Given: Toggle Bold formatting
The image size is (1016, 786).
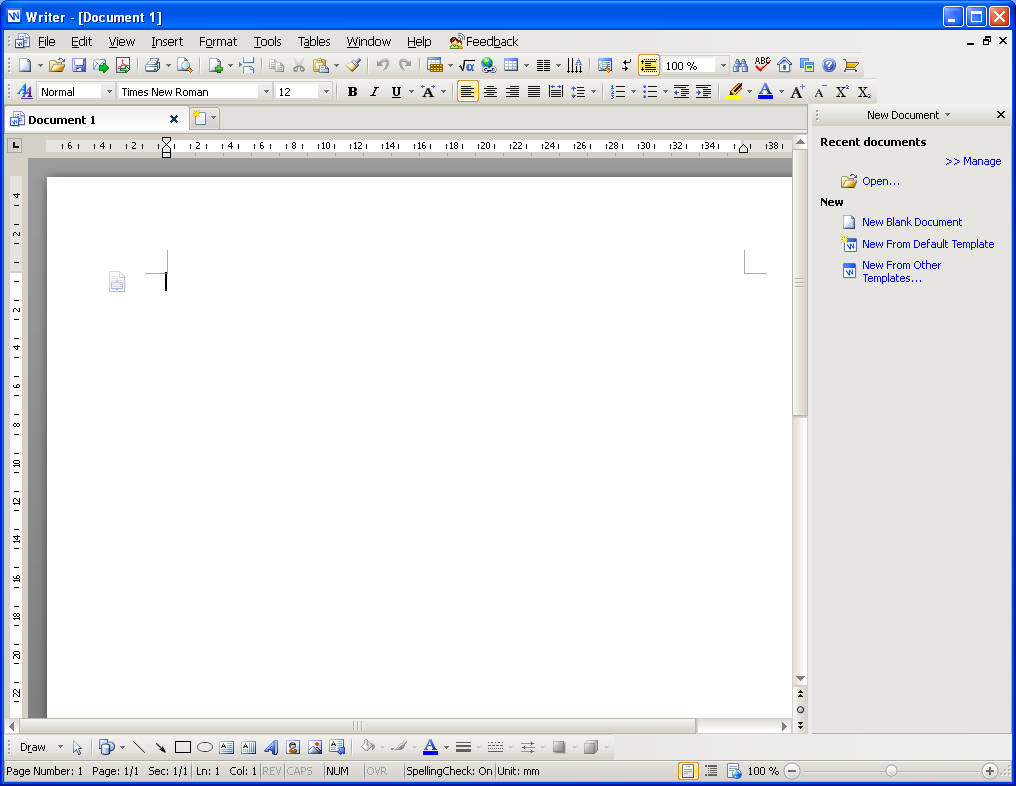Looking at the screenshot, I should 352,92.
